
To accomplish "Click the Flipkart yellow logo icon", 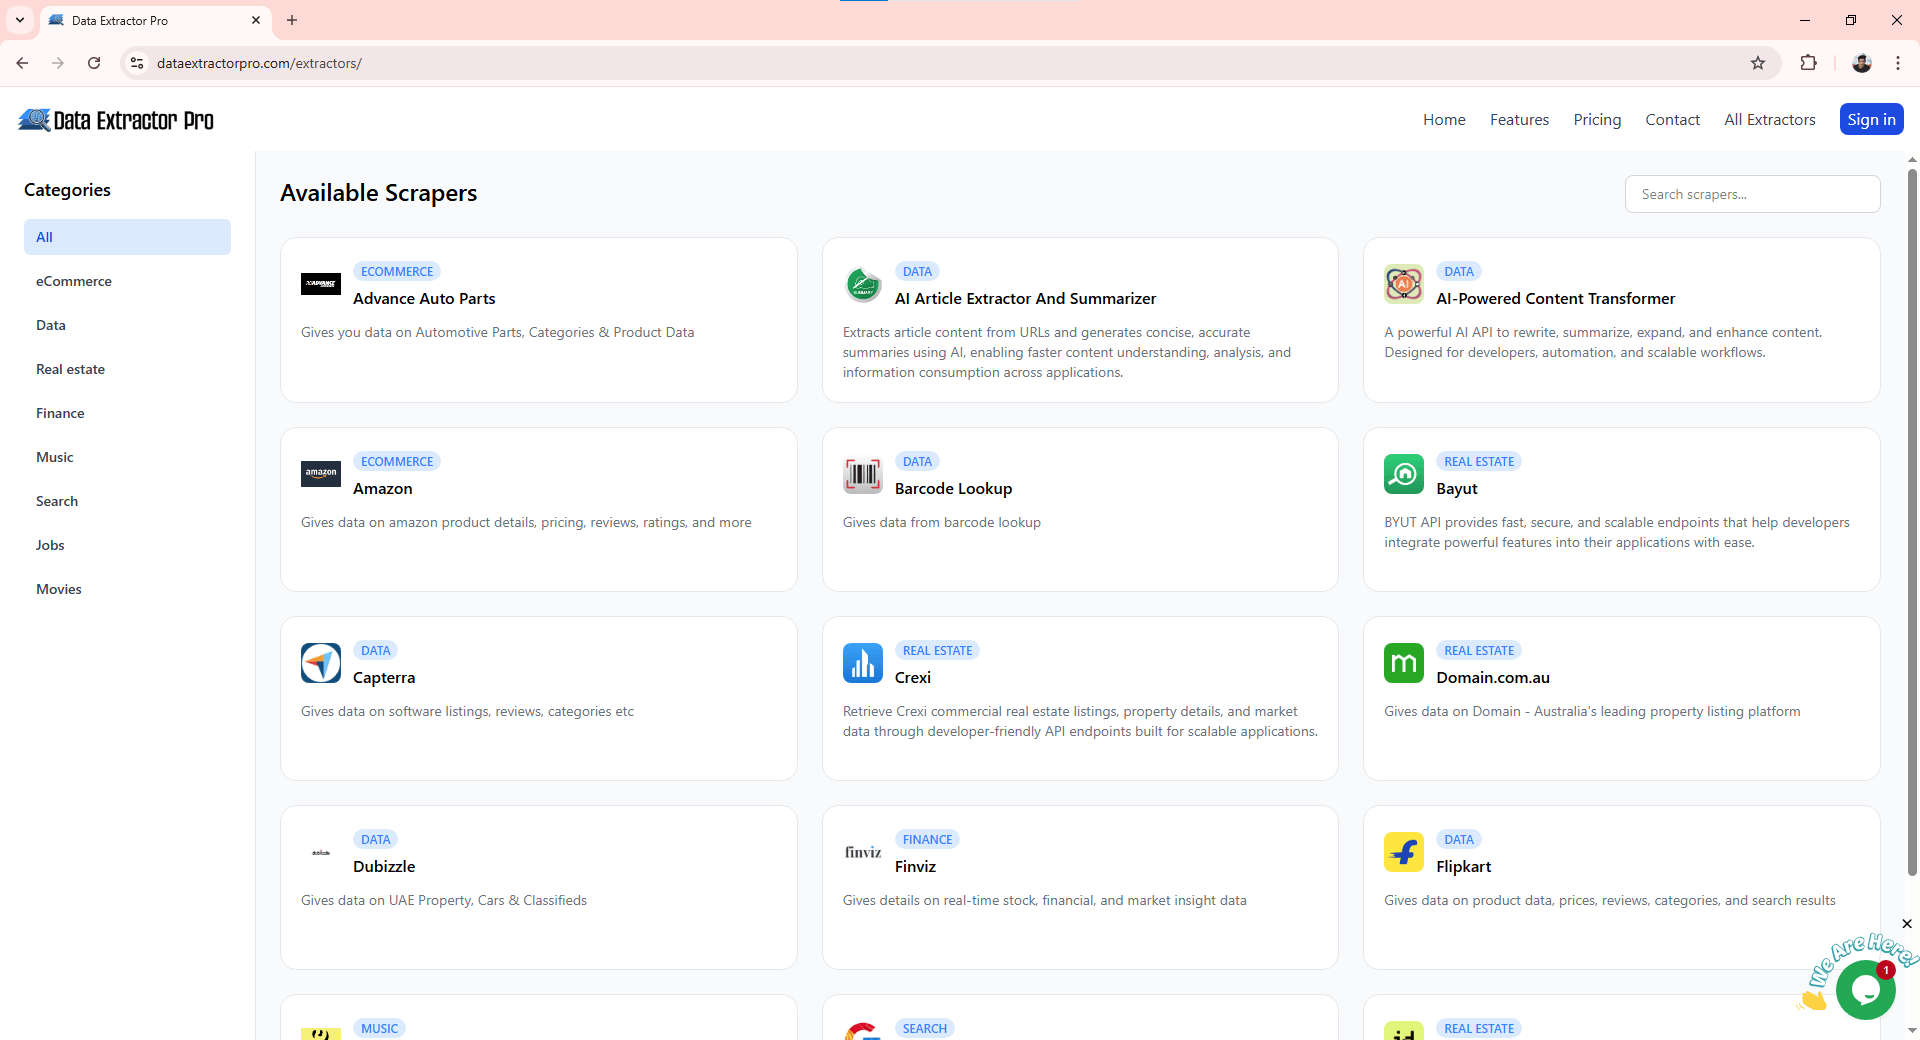I will pyautogui.click(x=1403, y=852).
